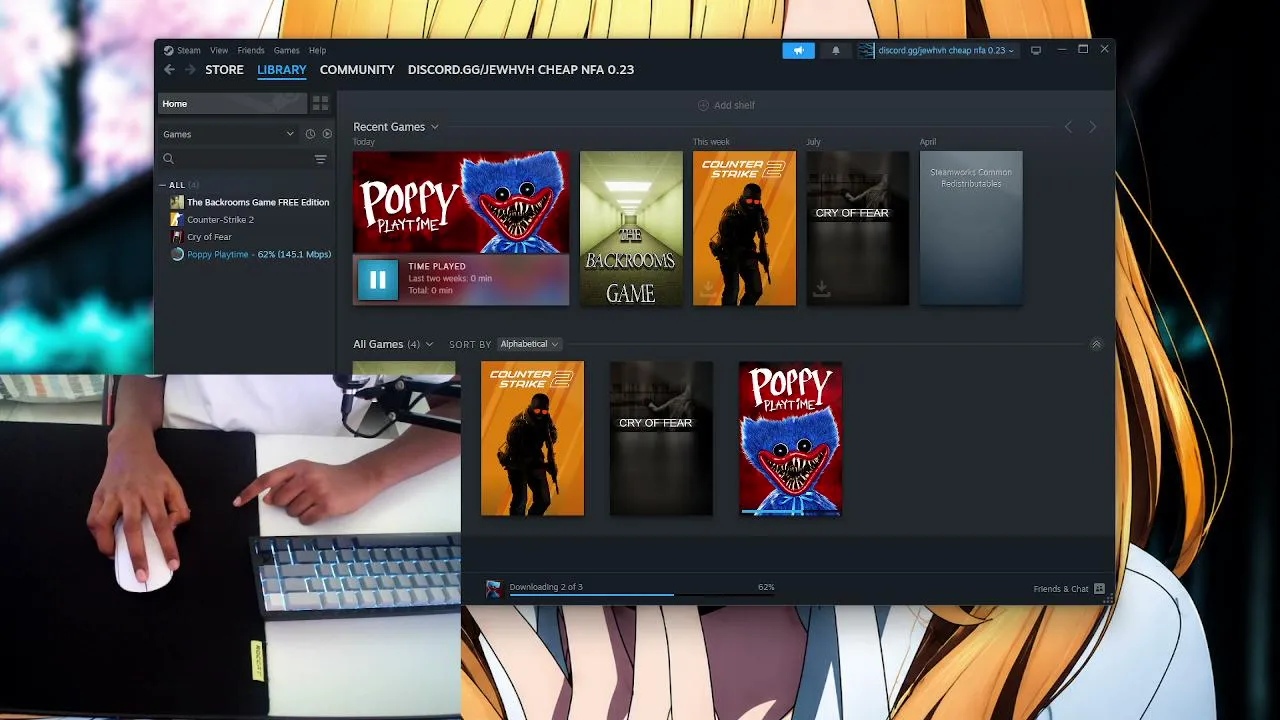The image size is (1280, 720).
Task: Open the Friends & Chat link
Action: pyautogui.click(x=1061, y=589)
